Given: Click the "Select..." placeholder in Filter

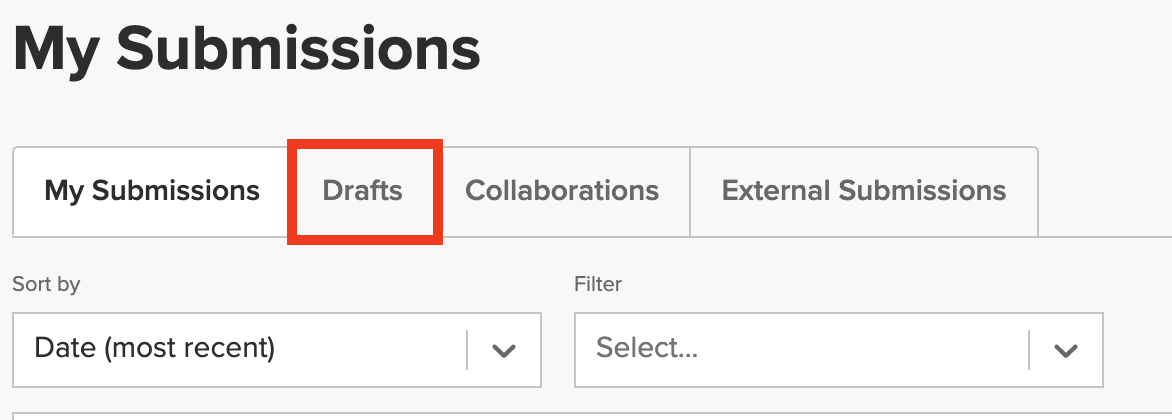Looking at the screenshot, I should coord(647,348).
